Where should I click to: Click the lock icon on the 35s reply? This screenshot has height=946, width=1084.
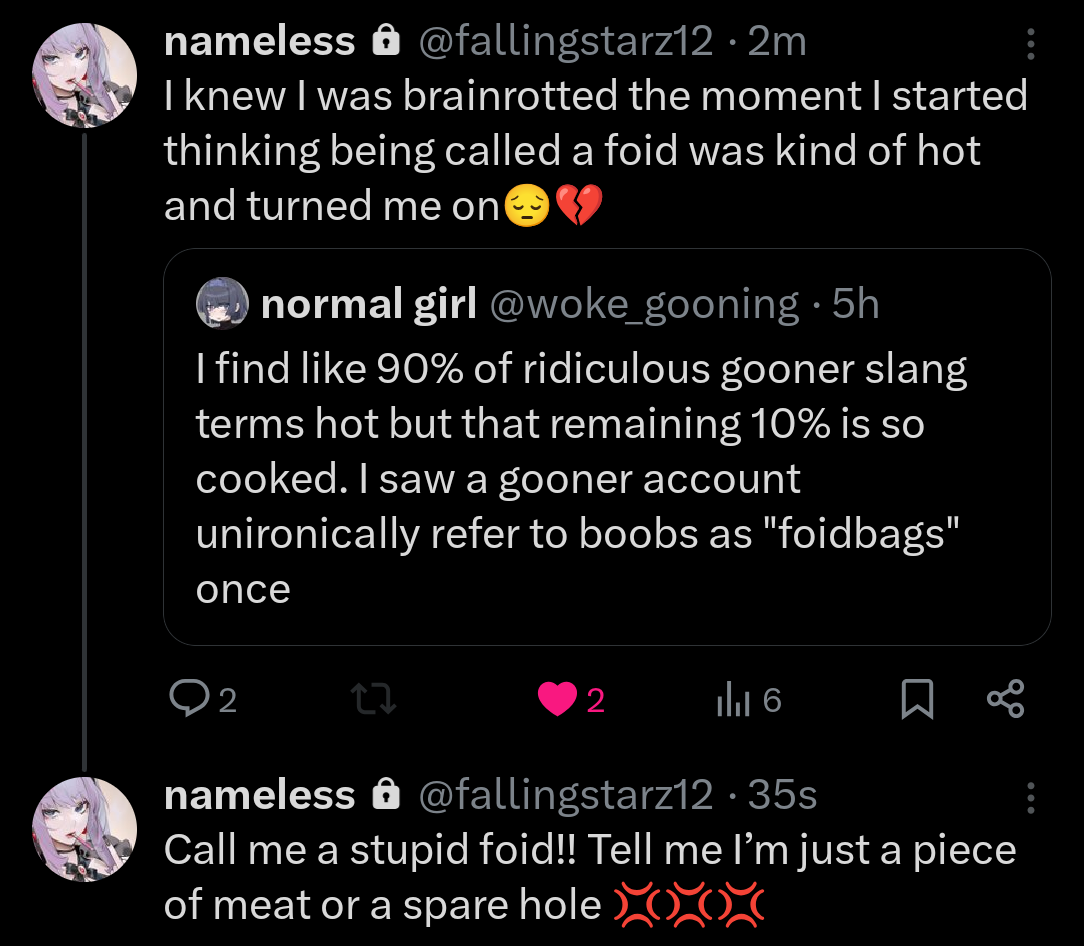[384, 795]
